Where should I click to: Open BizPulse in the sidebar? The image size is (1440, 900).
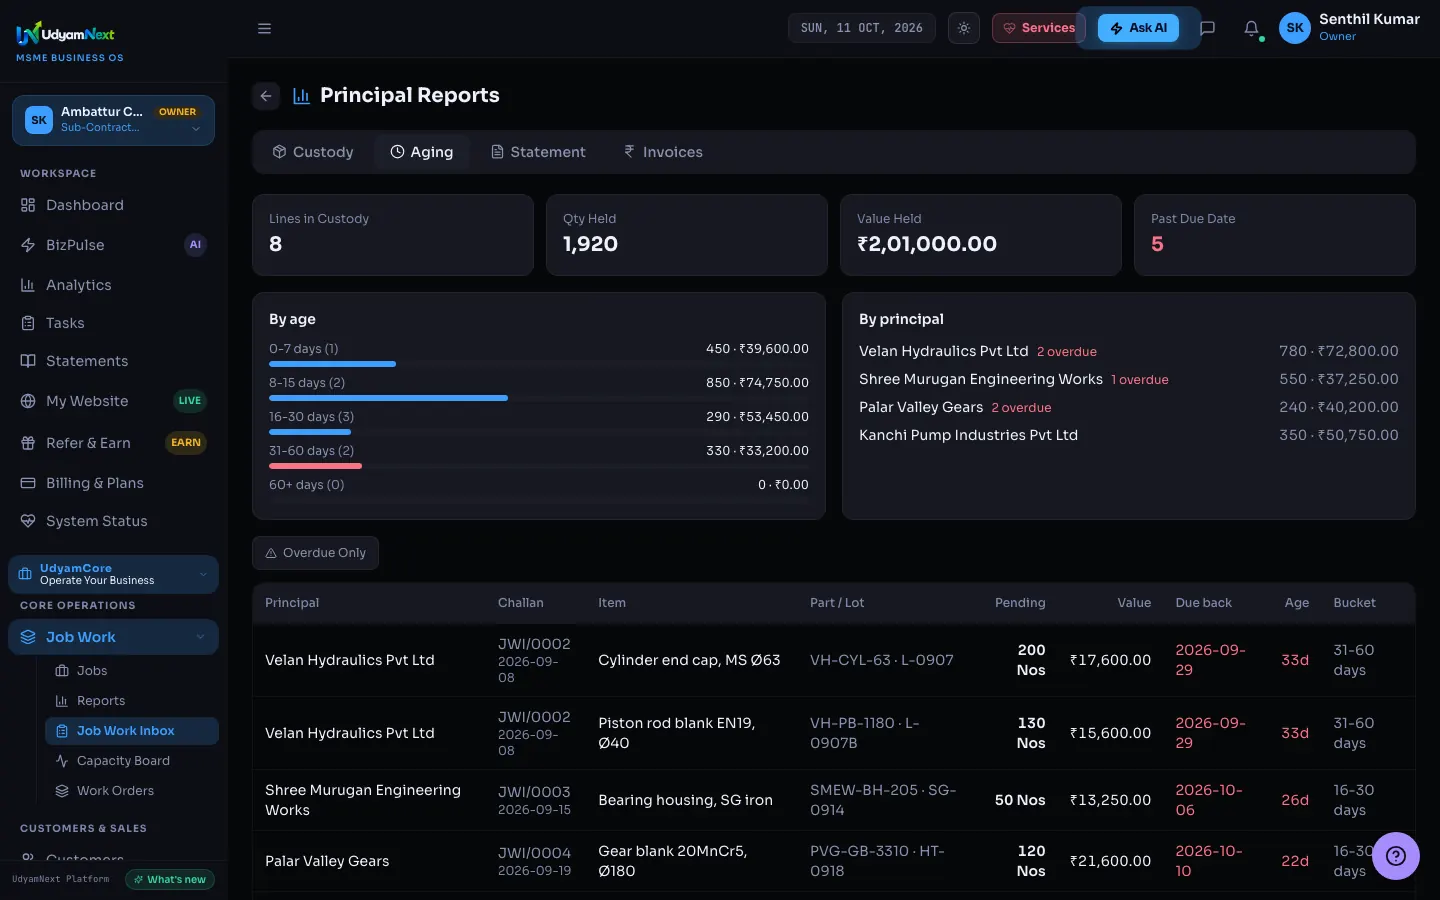(x=113, y=245)
